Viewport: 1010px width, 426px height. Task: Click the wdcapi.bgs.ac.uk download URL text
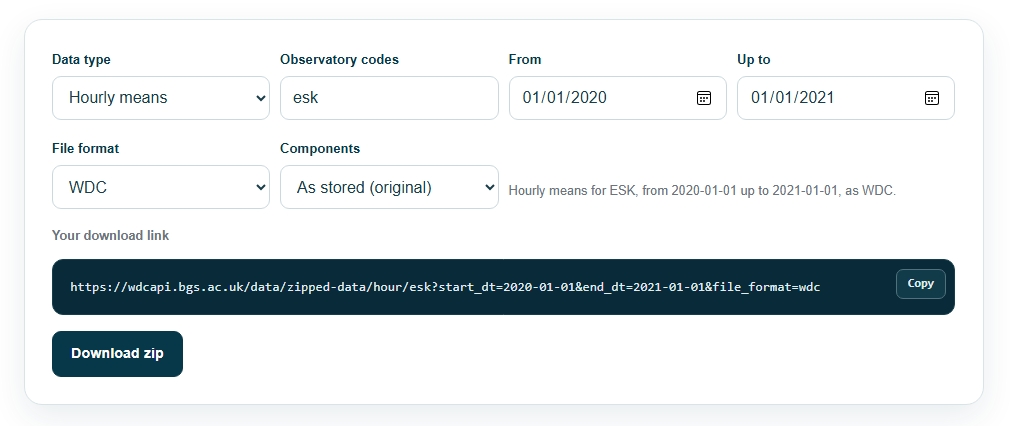coord(445,287)
